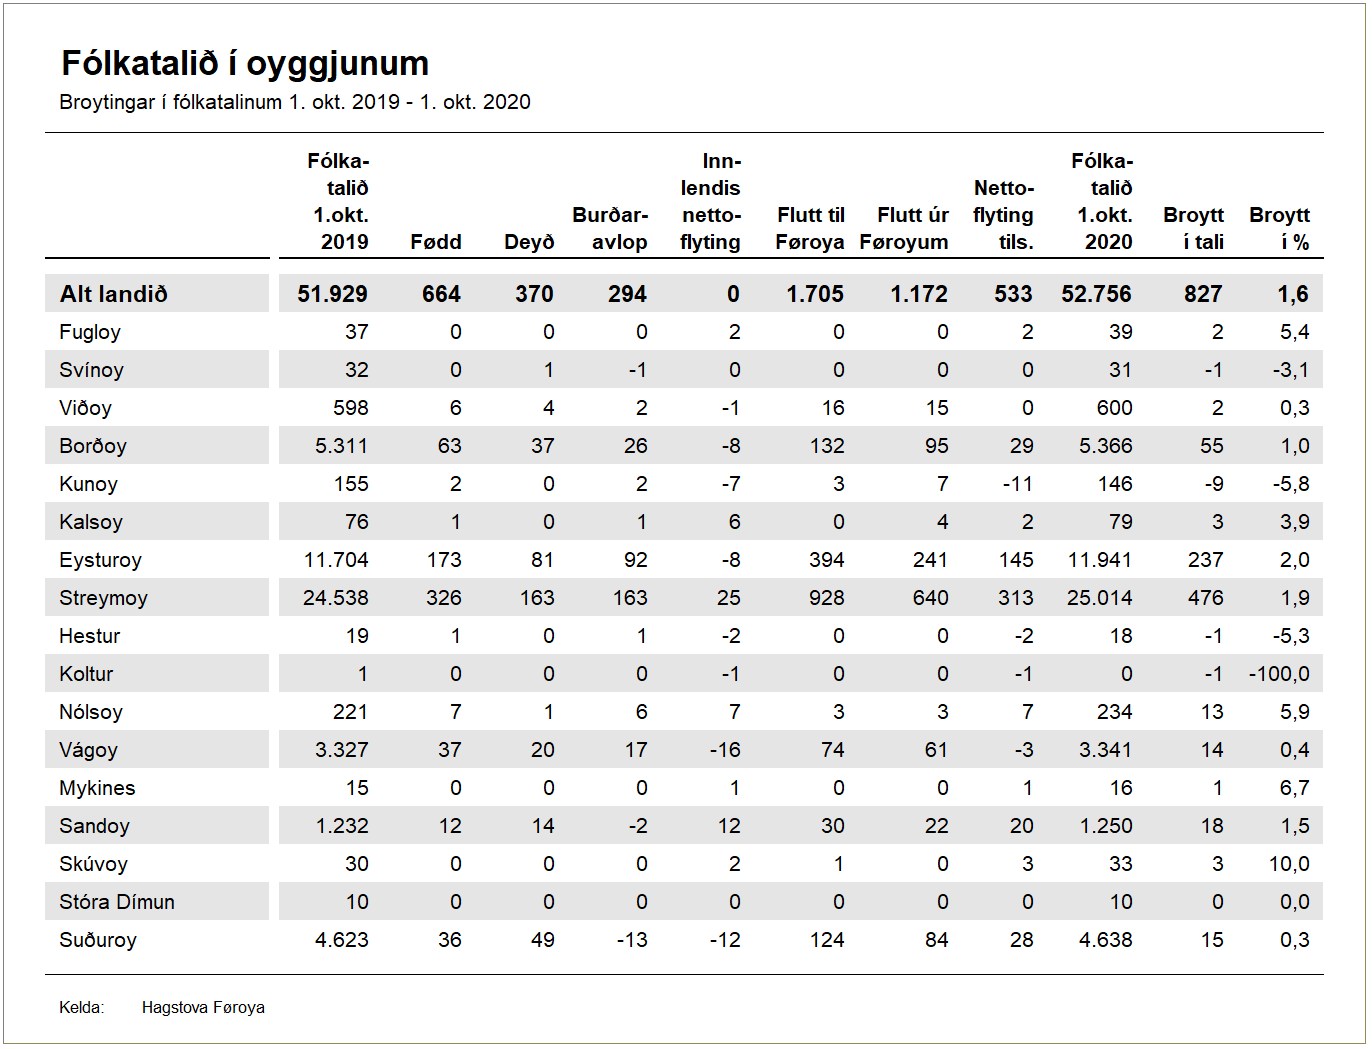
Task: Click the 'Flutt til Føroya' column header
Action: (x=810, y=229)
